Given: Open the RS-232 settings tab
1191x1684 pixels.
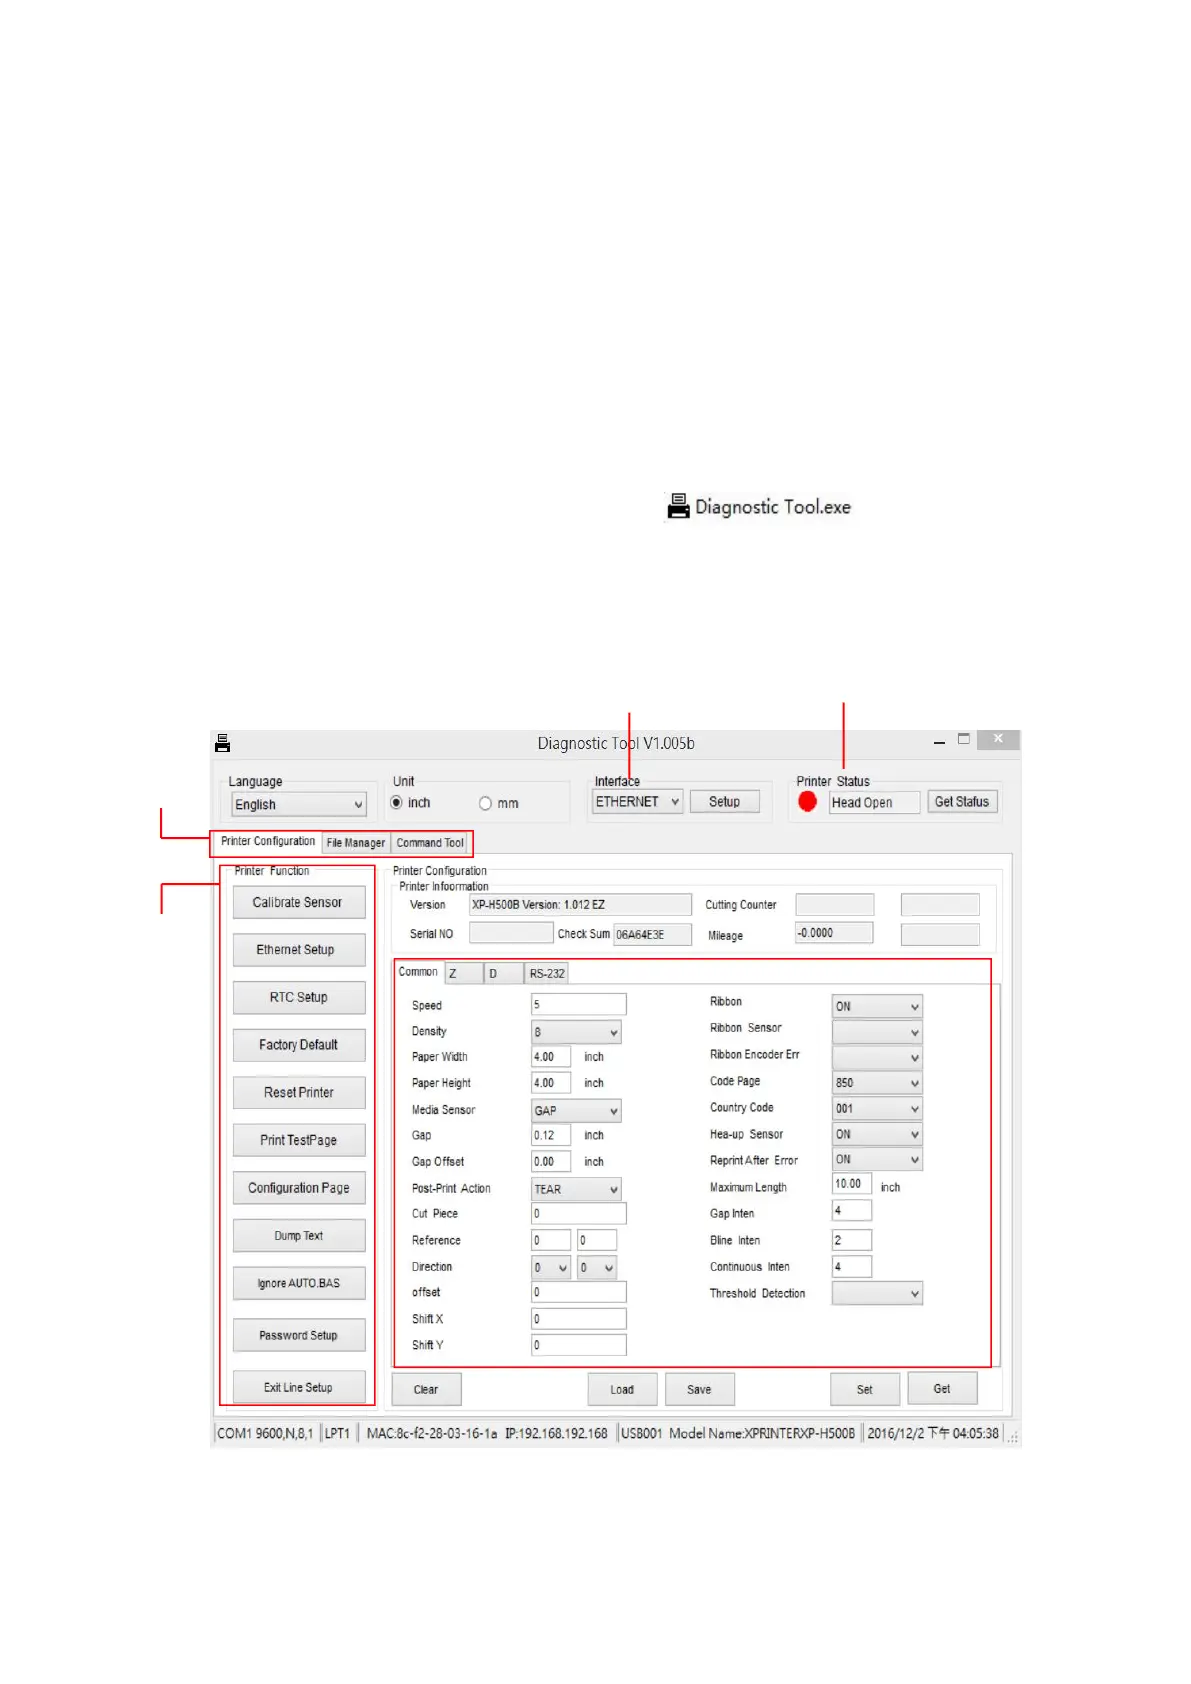Looking at the screenshot, I should [x=547, y=973].
